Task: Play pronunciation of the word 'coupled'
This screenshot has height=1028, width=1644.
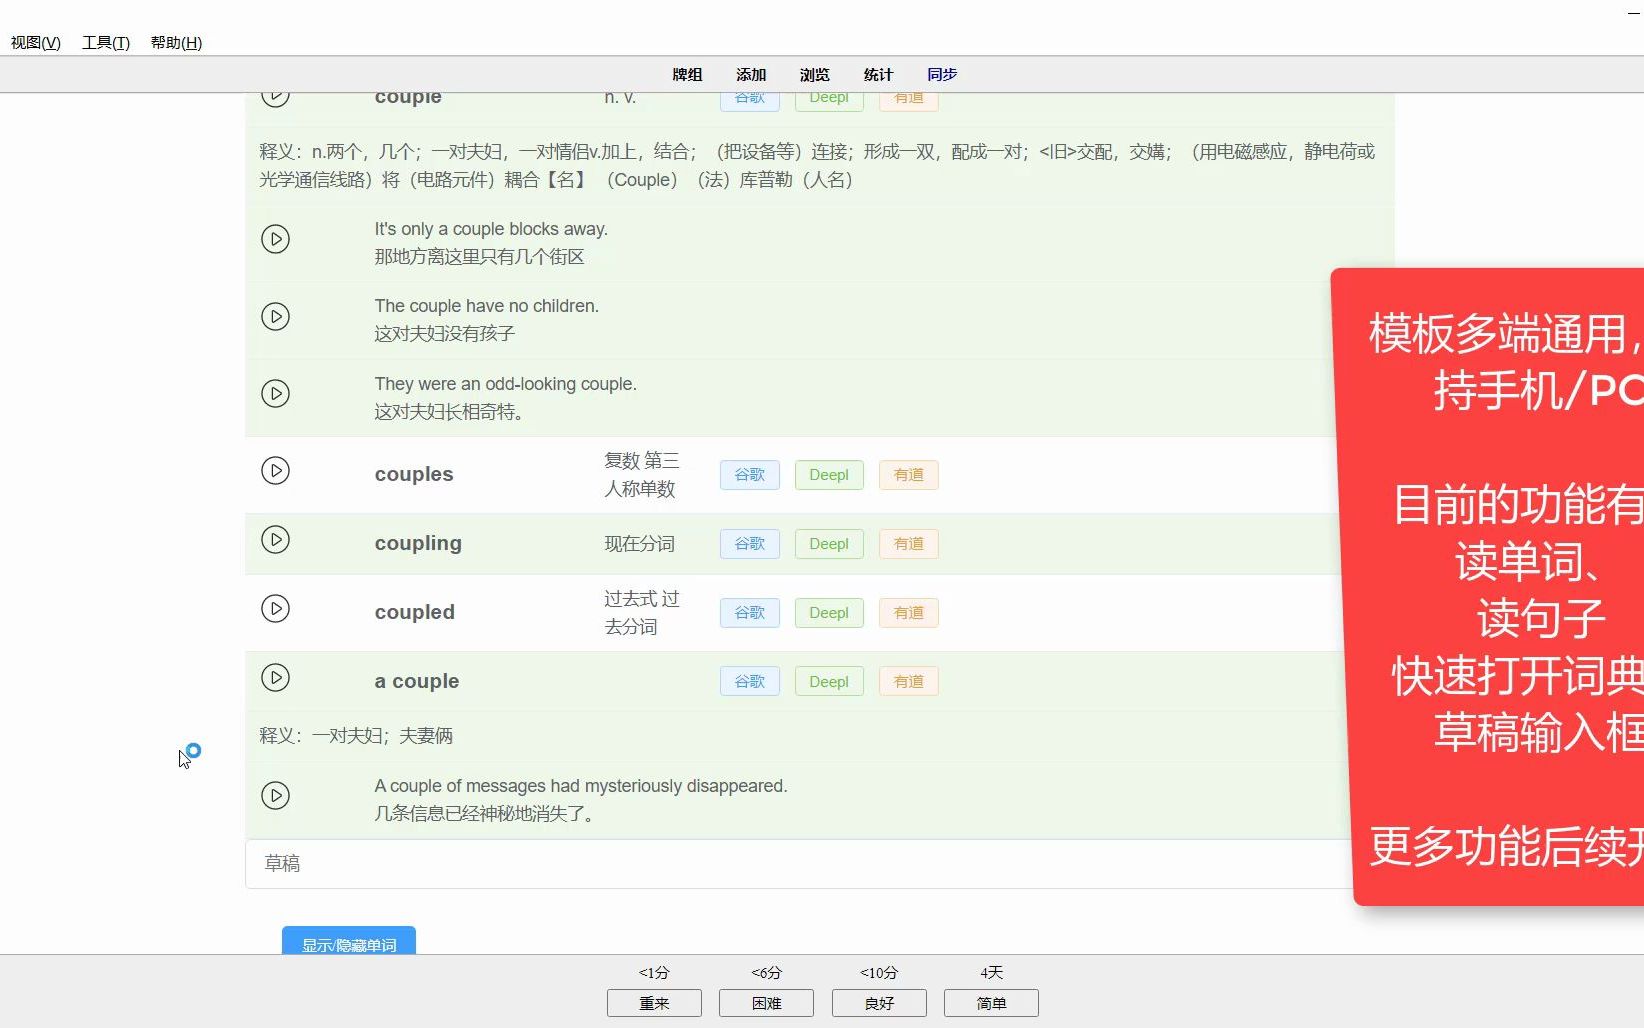Action: 275,608
